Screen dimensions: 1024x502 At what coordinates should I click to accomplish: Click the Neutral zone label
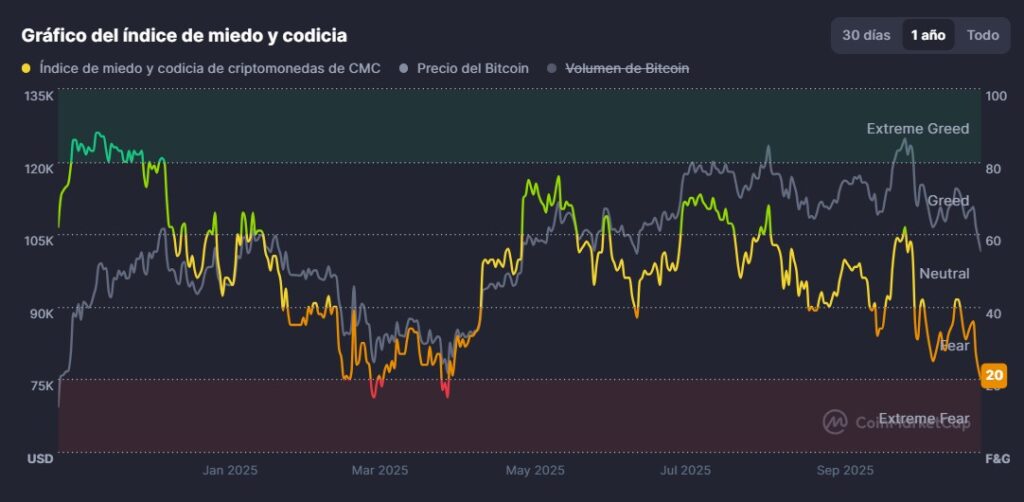[x=944, y=273]
